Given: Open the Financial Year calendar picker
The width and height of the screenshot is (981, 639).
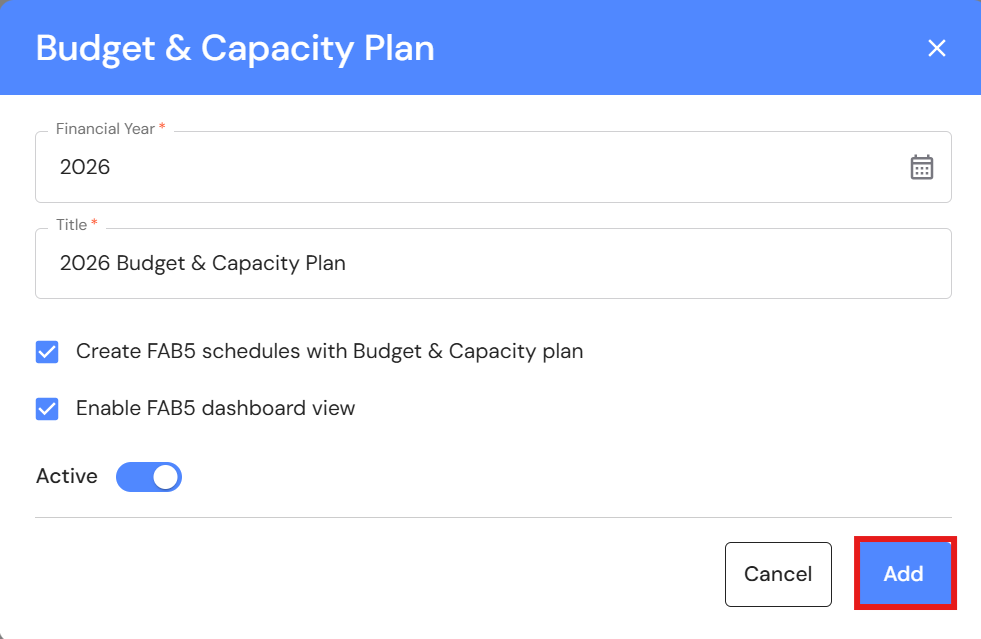Looking at the screenshot, I should (921, 167).
